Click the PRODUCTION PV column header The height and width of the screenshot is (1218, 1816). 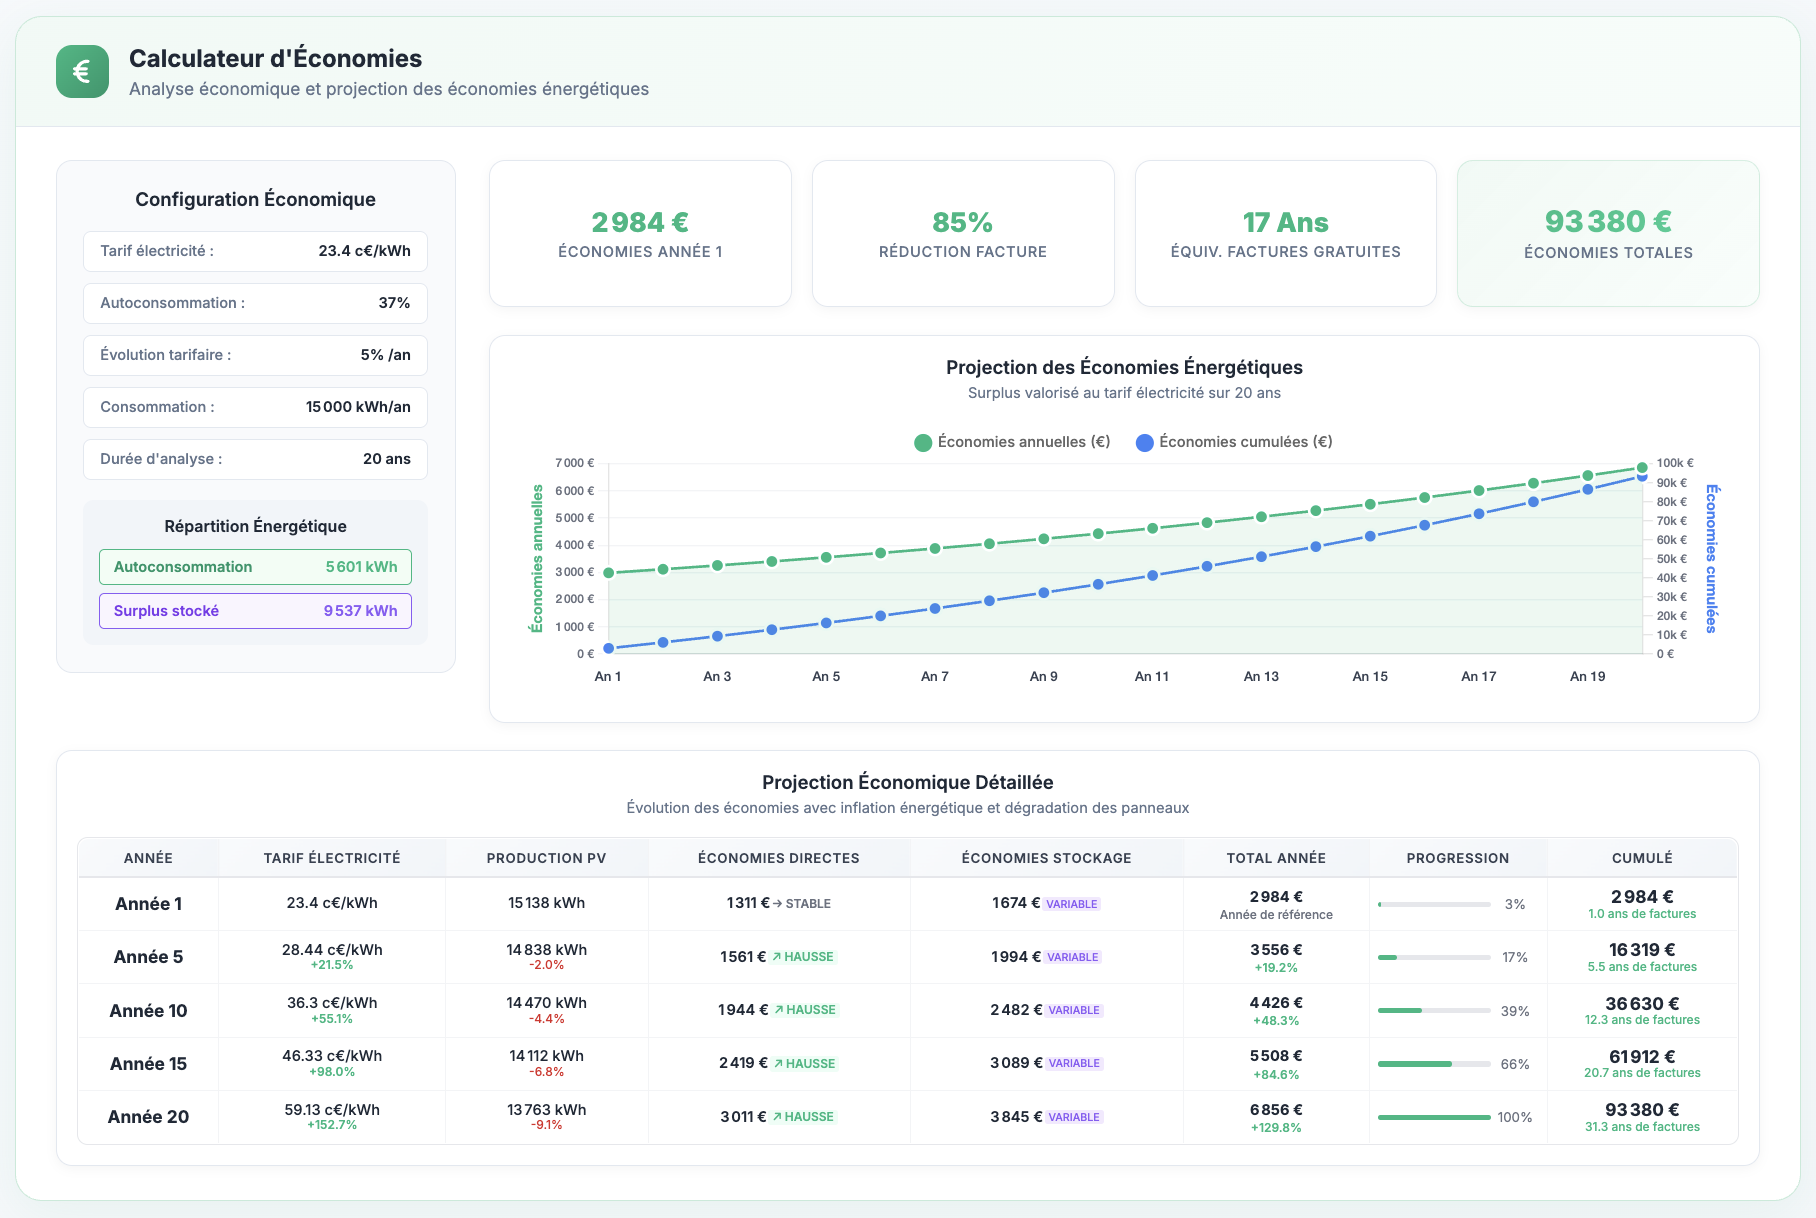click(x=546, y=858)
